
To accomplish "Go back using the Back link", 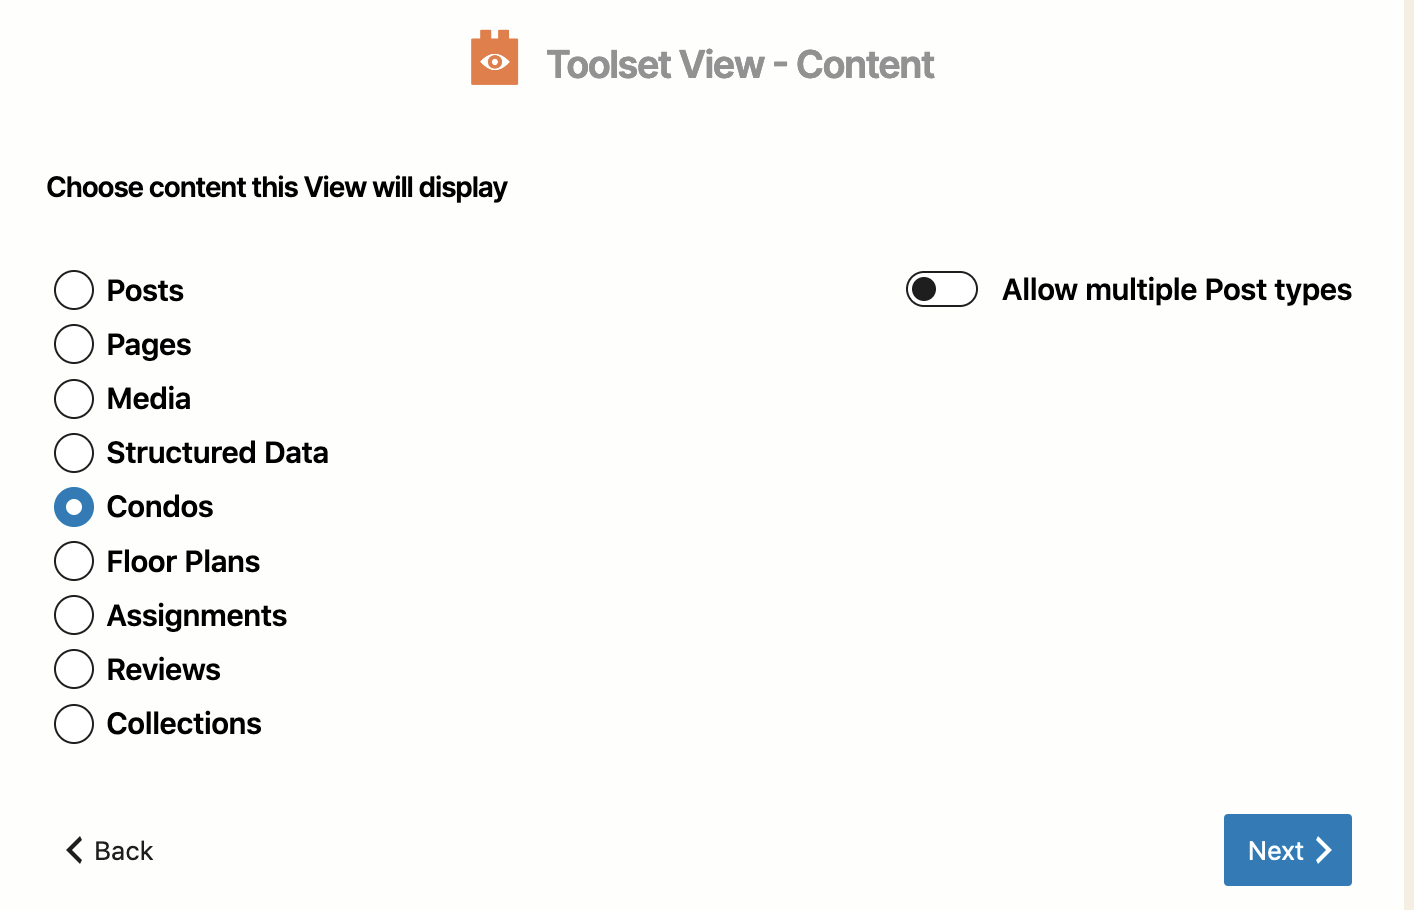I will pos(109,850).
